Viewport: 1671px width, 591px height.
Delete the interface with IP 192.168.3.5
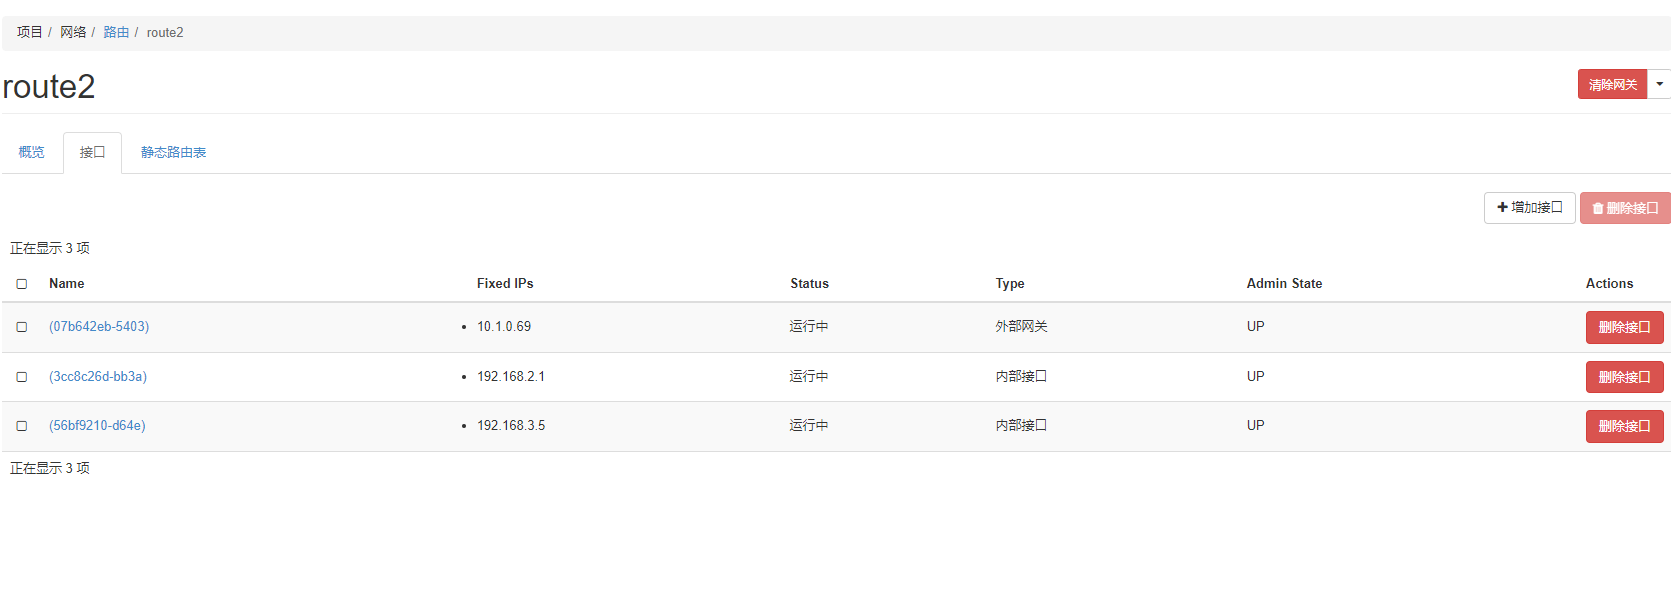[1624, 426]
